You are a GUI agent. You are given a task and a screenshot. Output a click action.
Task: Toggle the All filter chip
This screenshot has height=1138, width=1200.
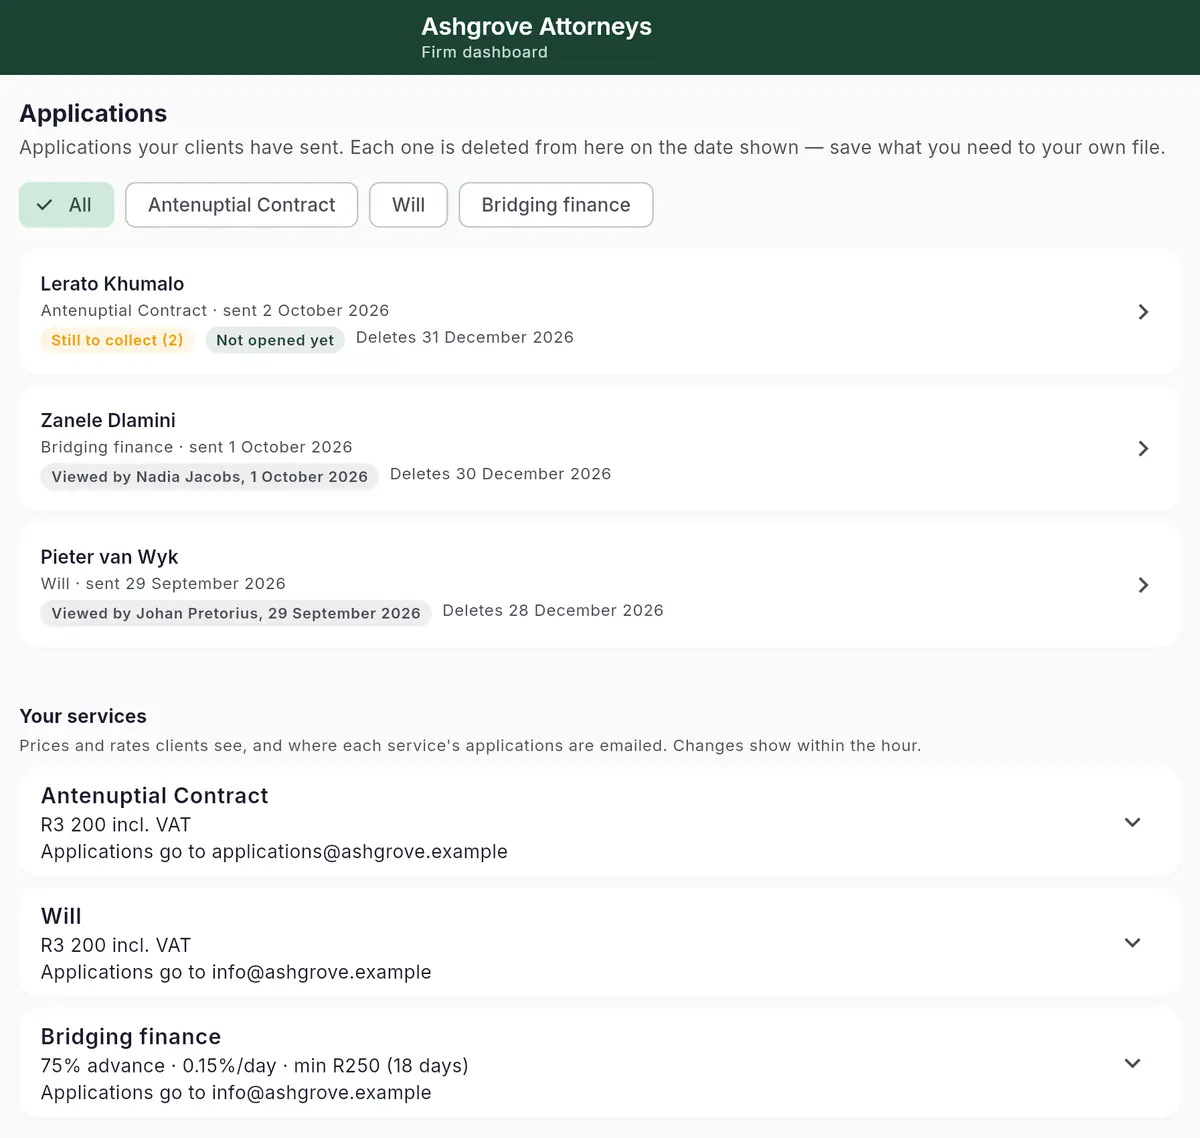point(66,205)
